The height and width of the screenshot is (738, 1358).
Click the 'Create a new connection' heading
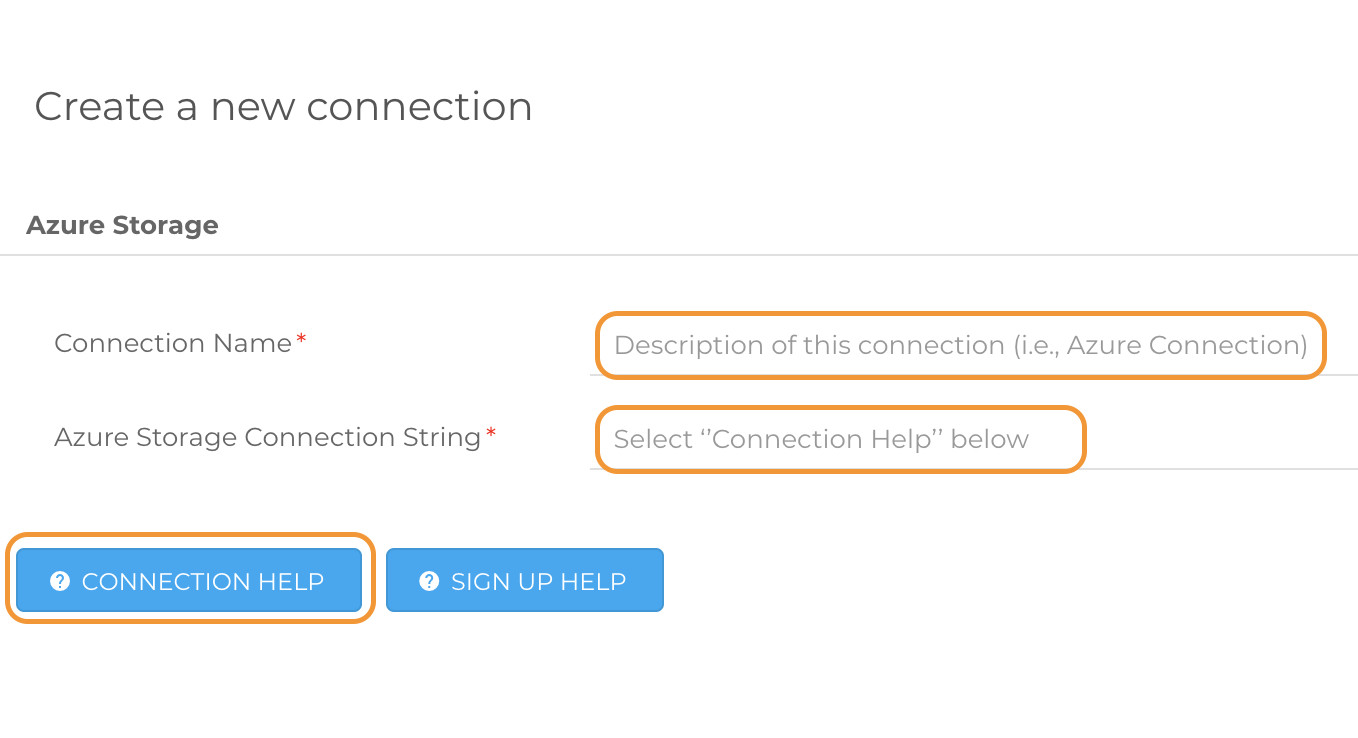283,107
